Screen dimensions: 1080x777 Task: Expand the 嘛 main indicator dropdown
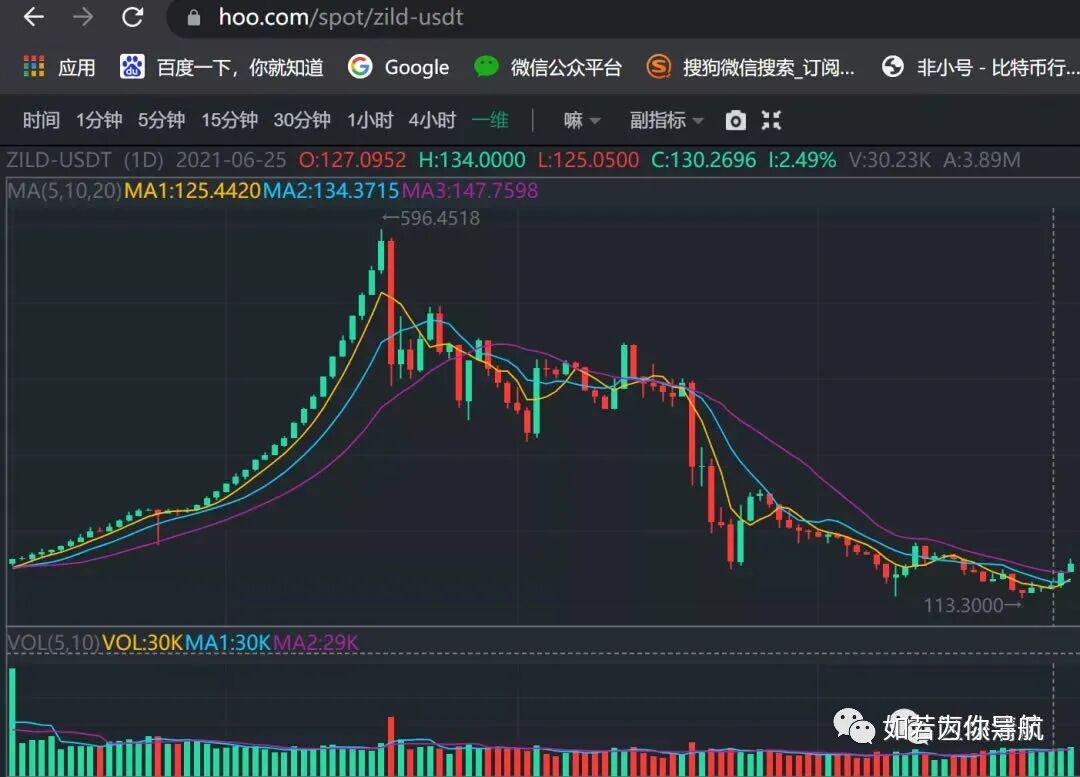582,121
